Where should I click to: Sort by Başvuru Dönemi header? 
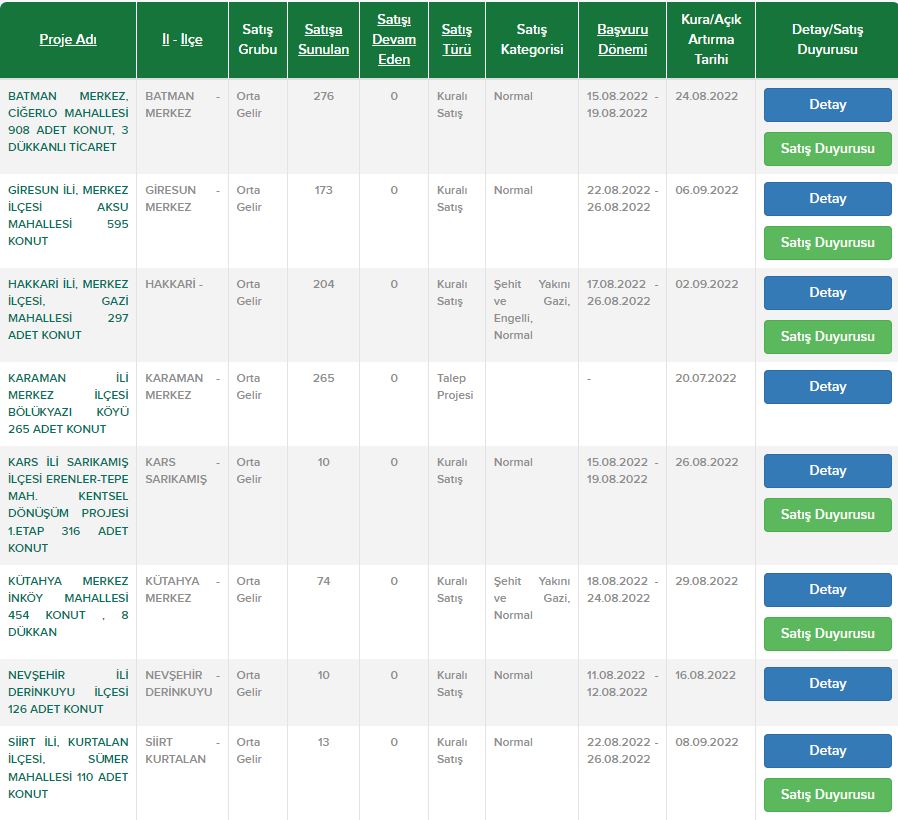[x=622, y=40]
